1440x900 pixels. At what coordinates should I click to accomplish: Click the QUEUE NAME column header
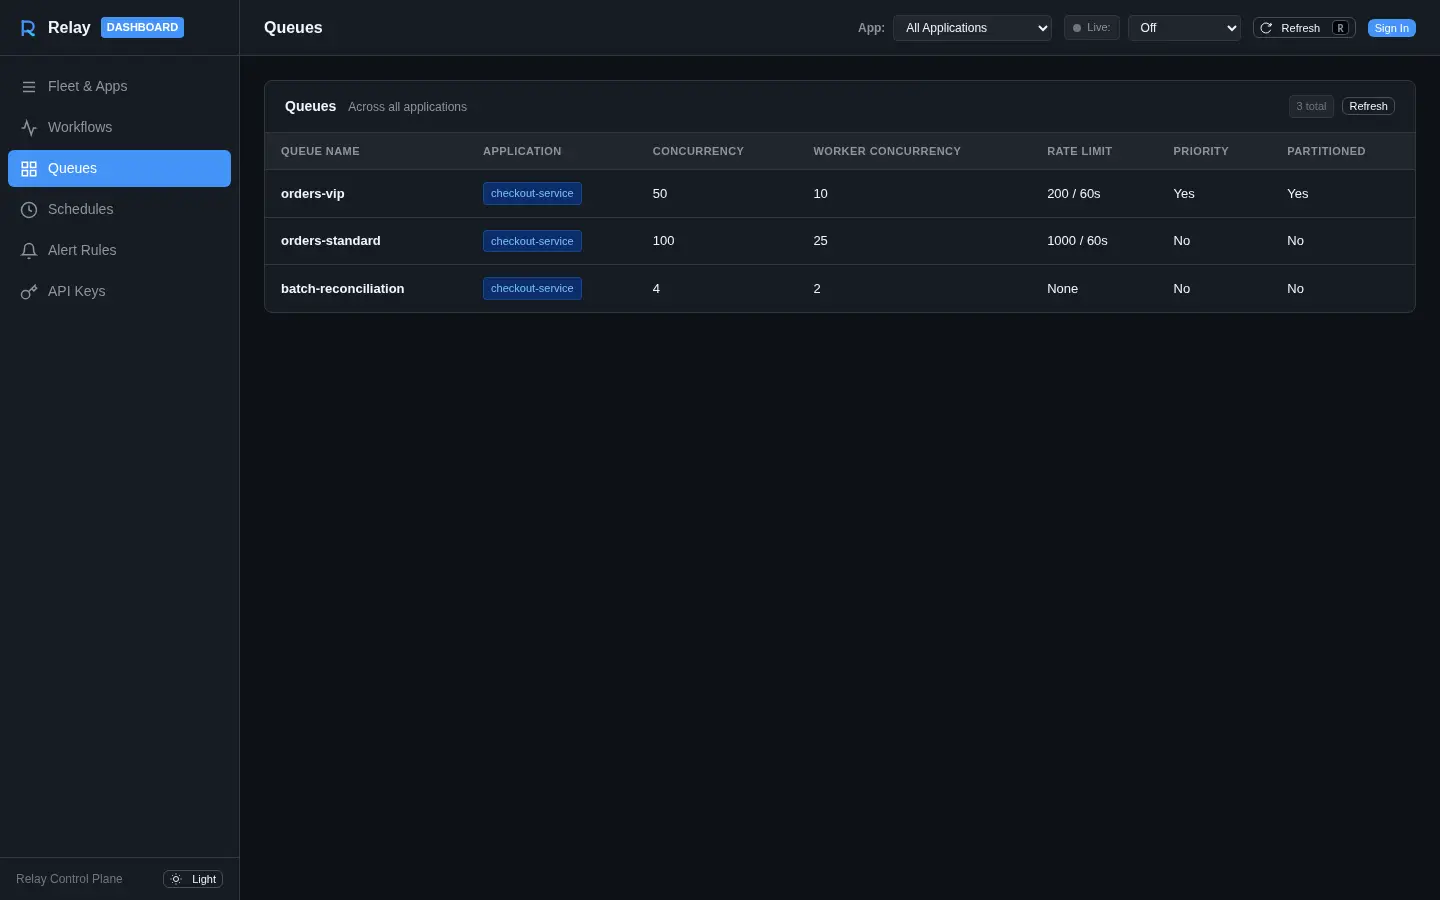click(320, 151)
